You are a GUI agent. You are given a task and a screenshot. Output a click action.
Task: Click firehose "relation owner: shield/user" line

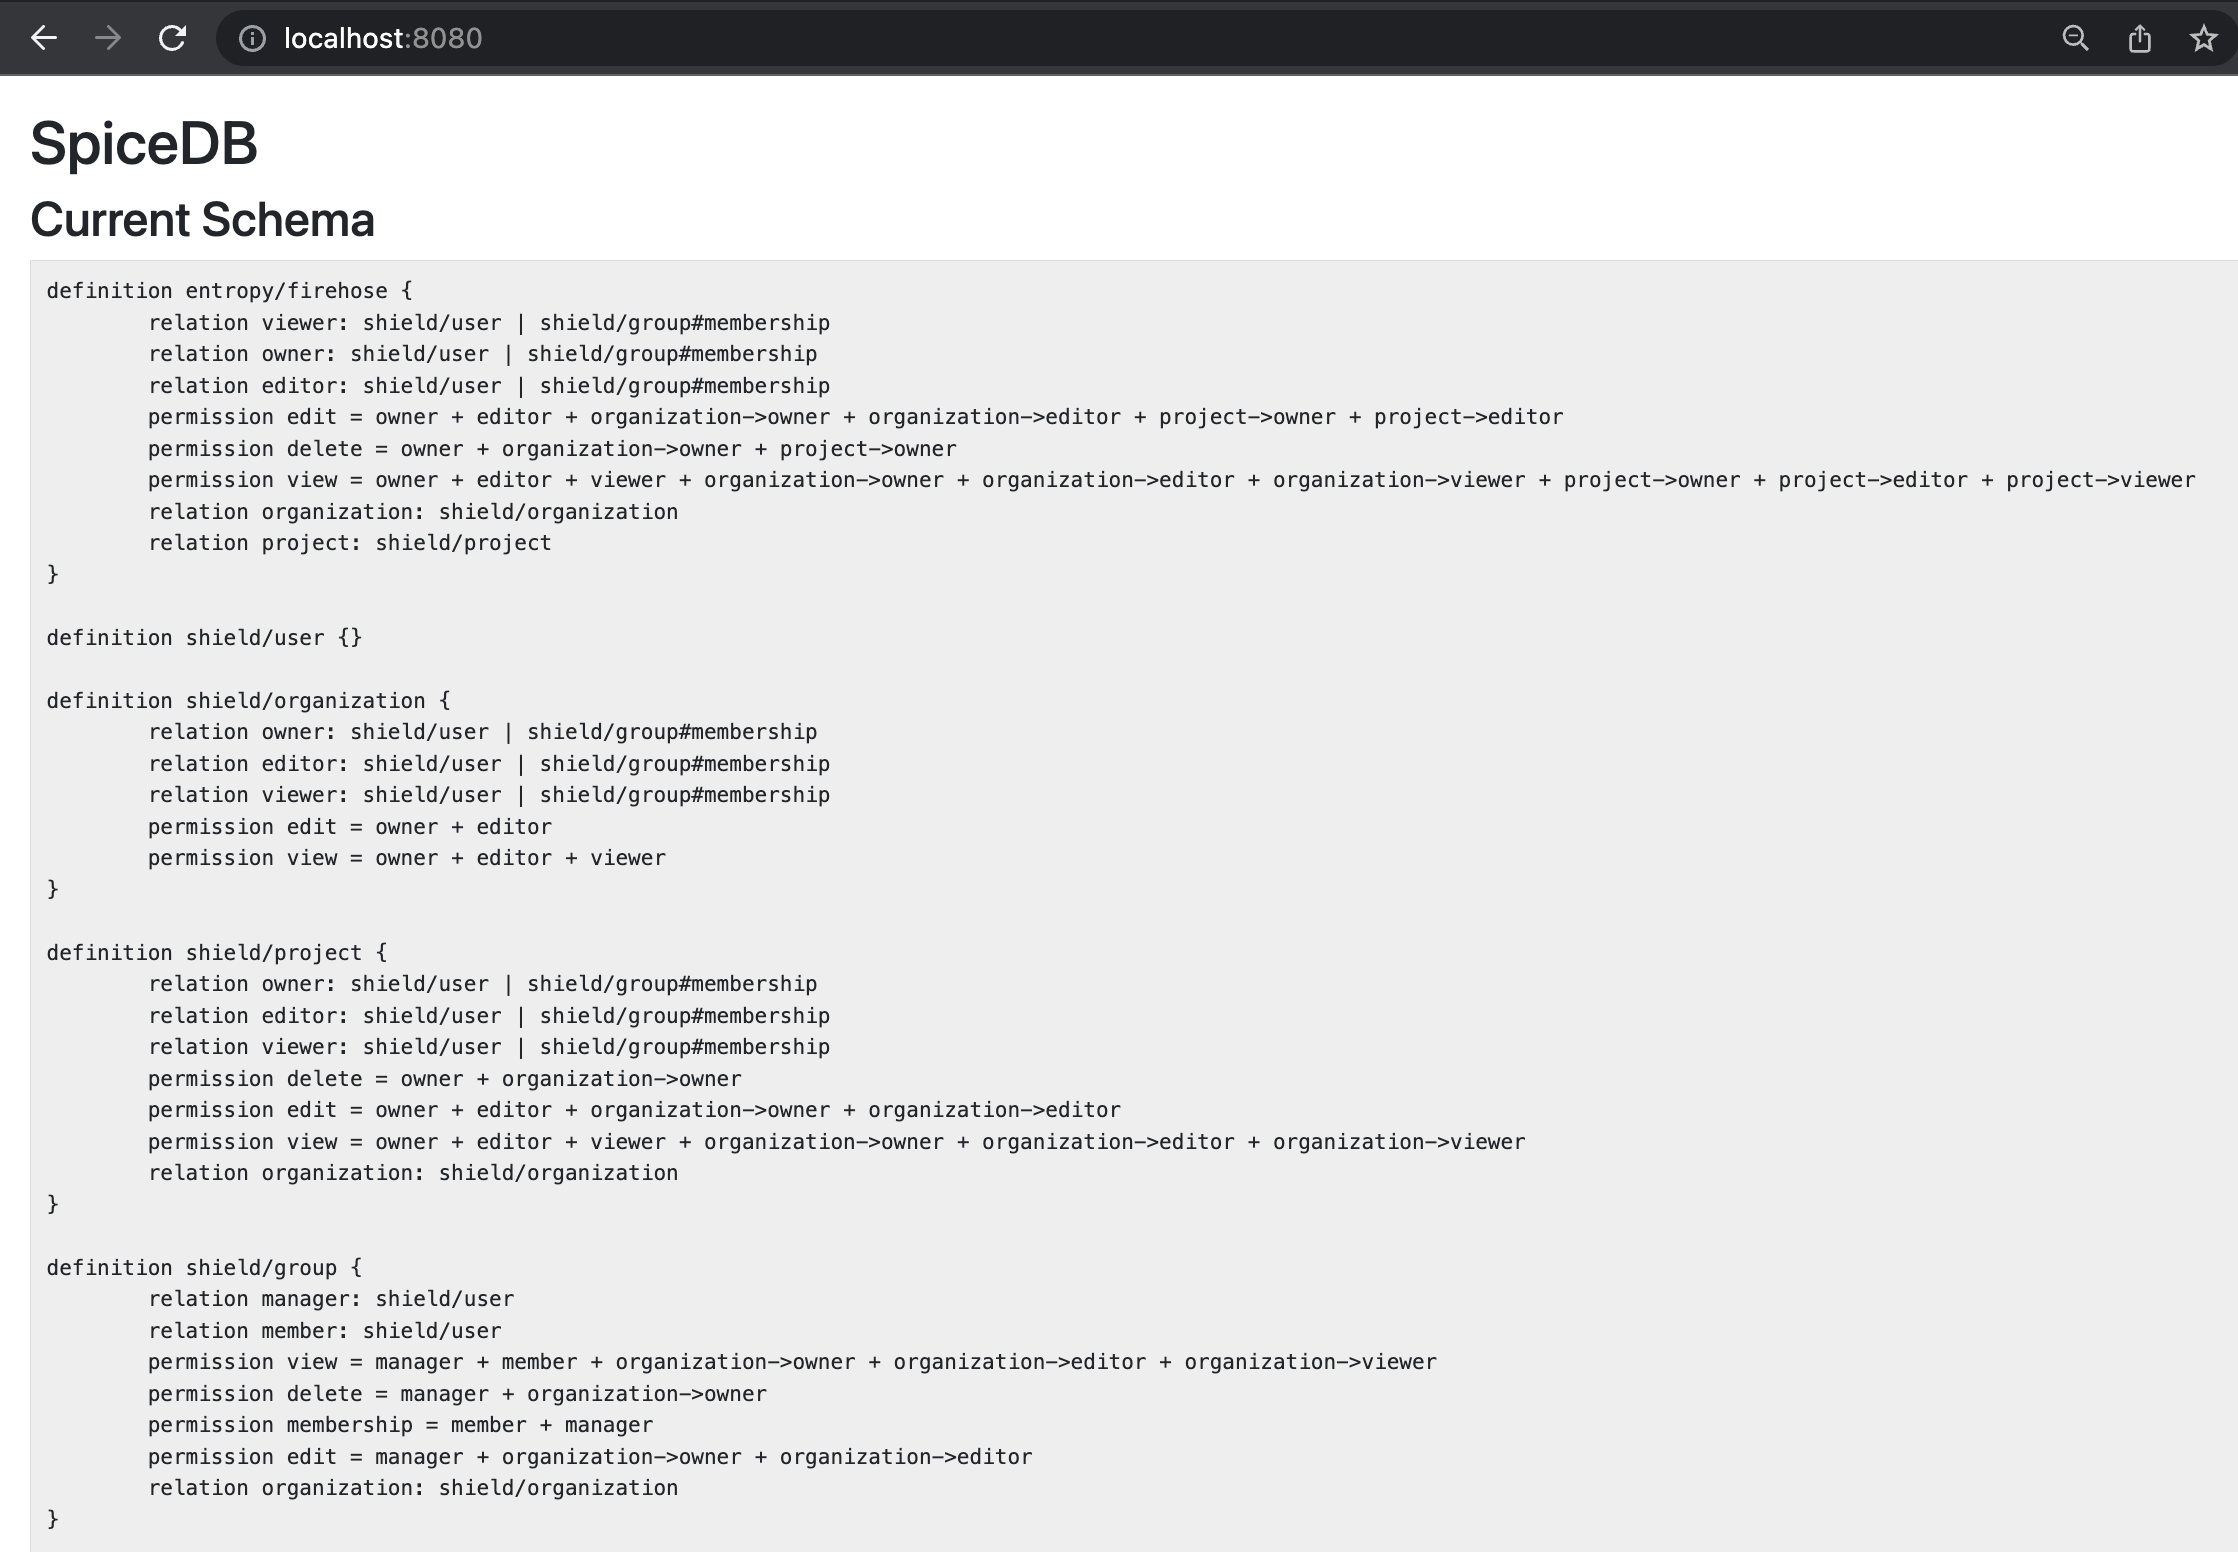(483, 354)
